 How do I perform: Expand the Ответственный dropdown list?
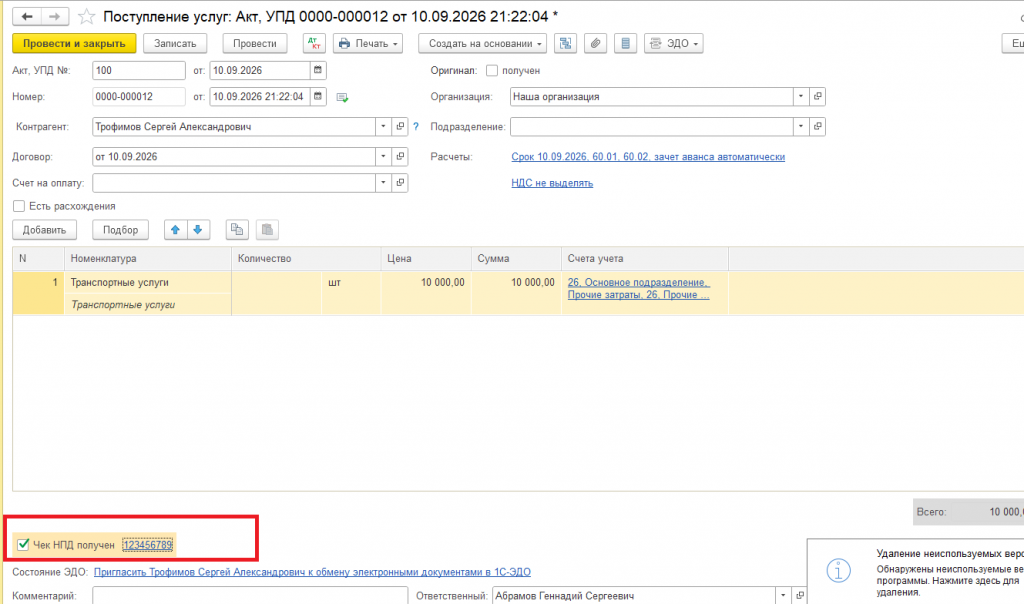point(783,596)
